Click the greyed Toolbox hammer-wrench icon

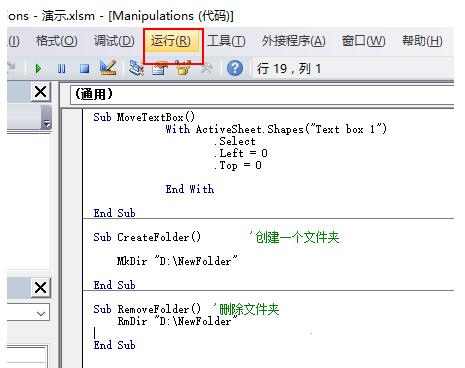coord(207,69)
